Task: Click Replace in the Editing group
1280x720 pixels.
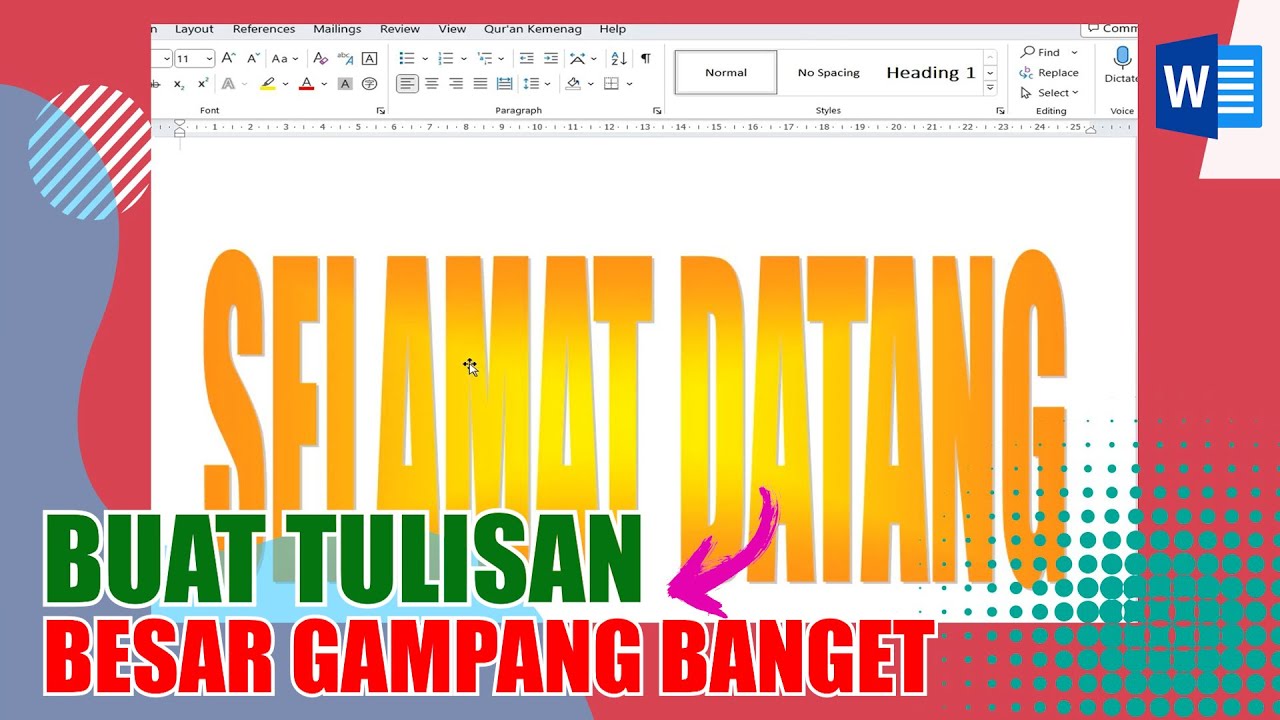Action: [1049, 72]
